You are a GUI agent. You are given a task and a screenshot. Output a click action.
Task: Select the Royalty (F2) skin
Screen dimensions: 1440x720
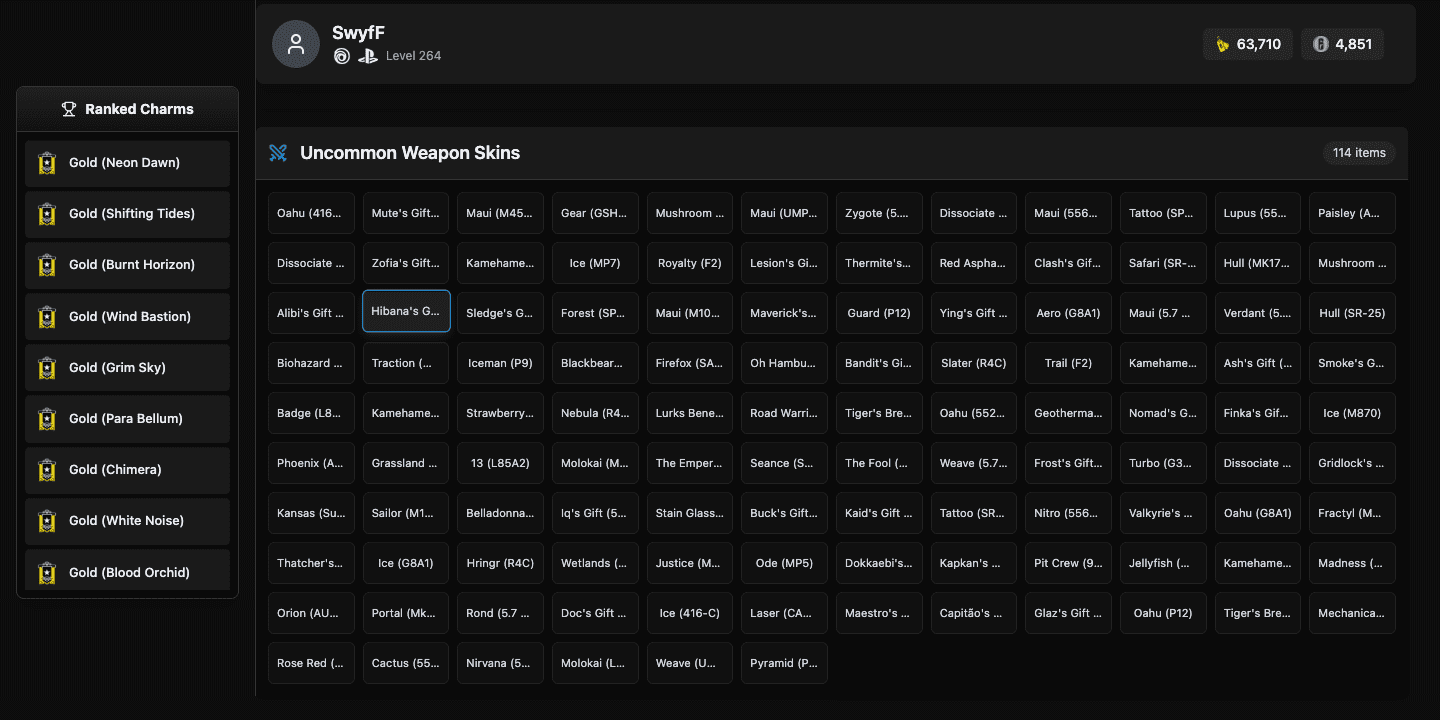pos(690,263)
